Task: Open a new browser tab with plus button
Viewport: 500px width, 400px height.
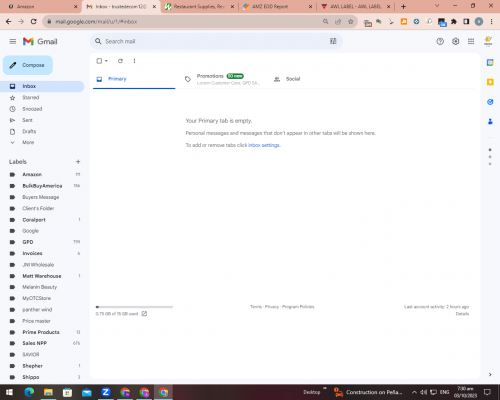Action: [x=403, y=7]
